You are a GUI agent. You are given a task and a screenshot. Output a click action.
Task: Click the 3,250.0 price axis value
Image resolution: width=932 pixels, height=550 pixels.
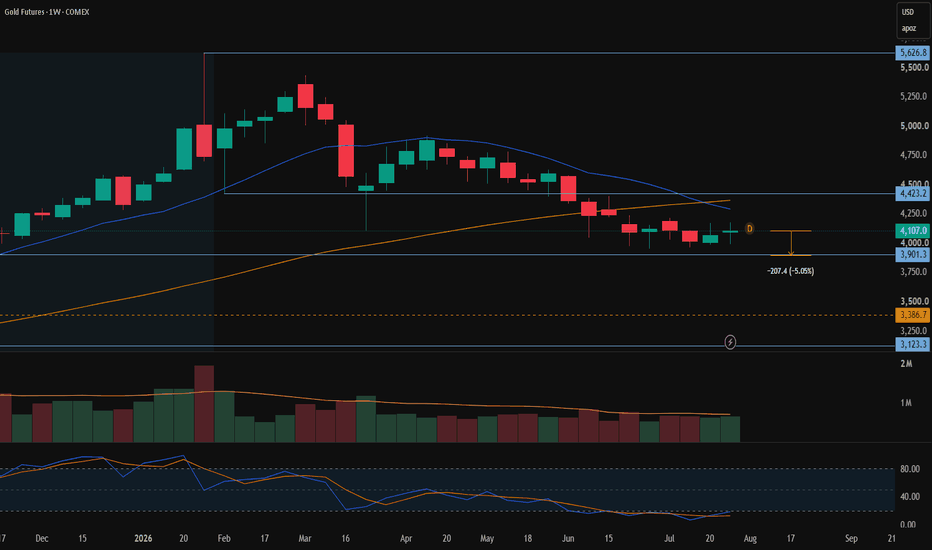[x=914, y=331]
